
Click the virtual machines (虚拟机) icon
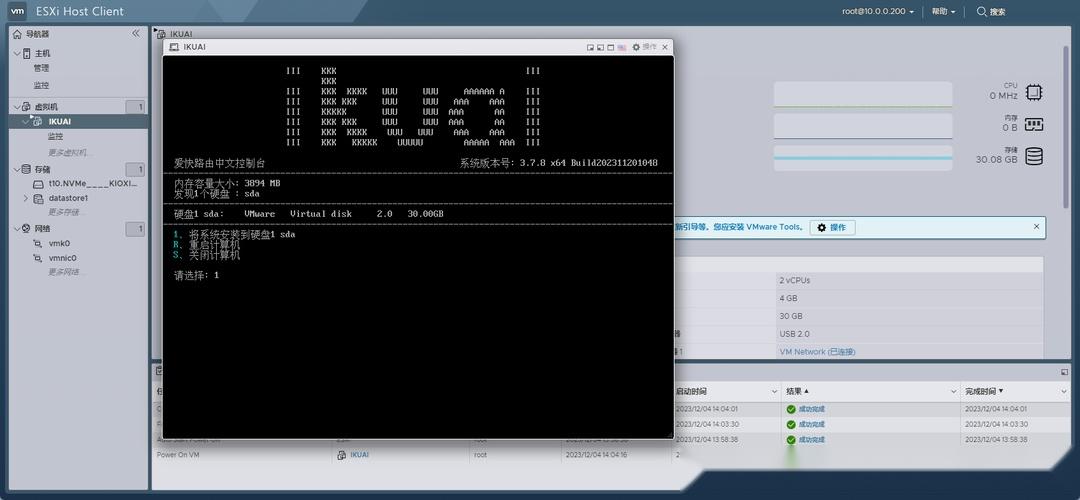(27, 107)
